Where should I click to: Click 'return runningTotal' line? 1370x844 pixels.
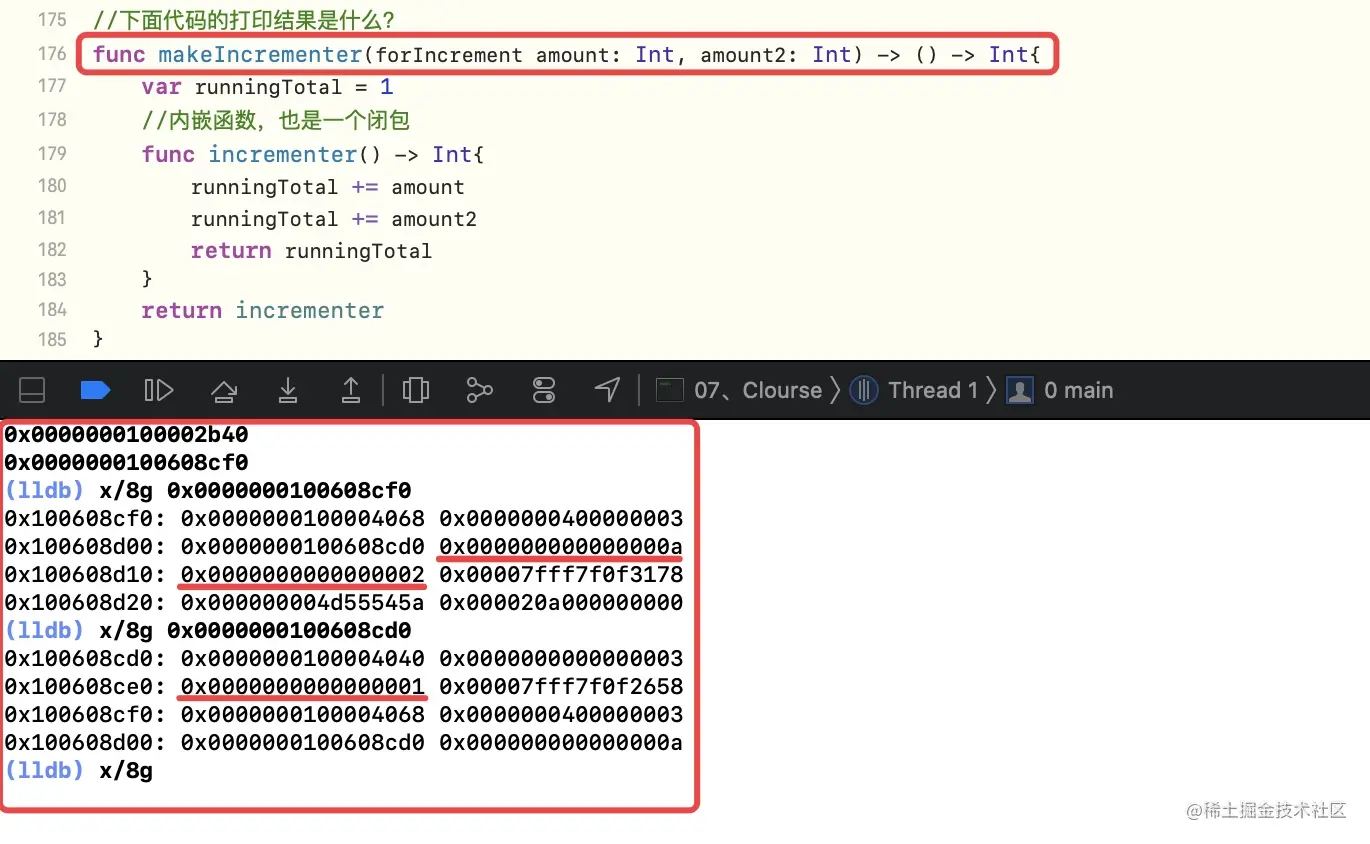point(311,251)
